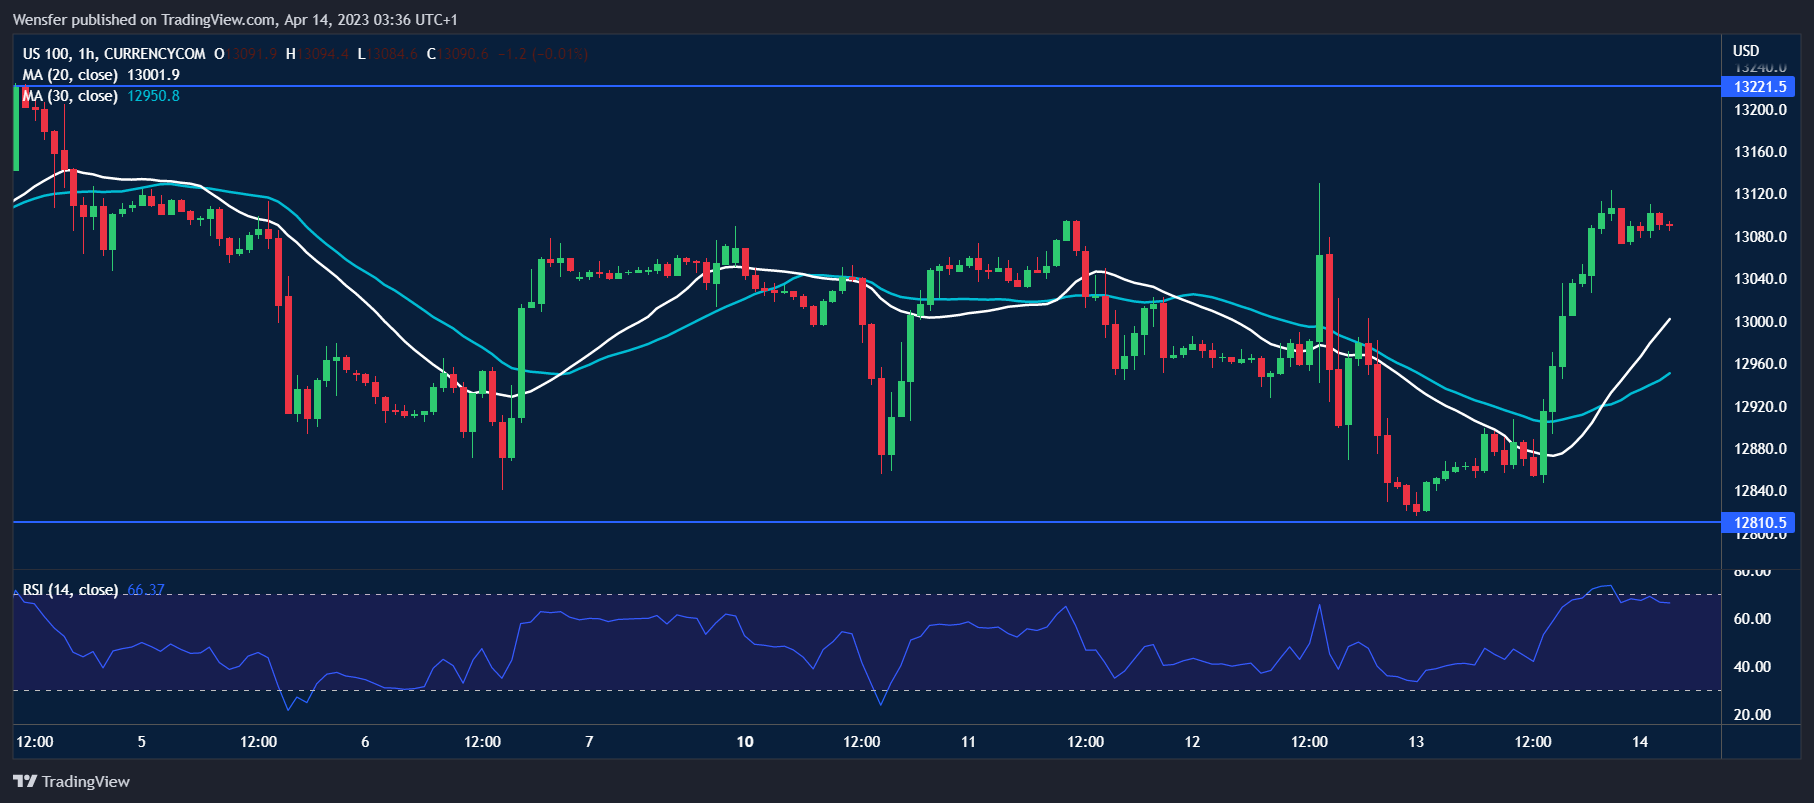Click the RSI (14, close) indicator label
The width and height of the screenshot is (1814, 803).
tap(70, 590)
